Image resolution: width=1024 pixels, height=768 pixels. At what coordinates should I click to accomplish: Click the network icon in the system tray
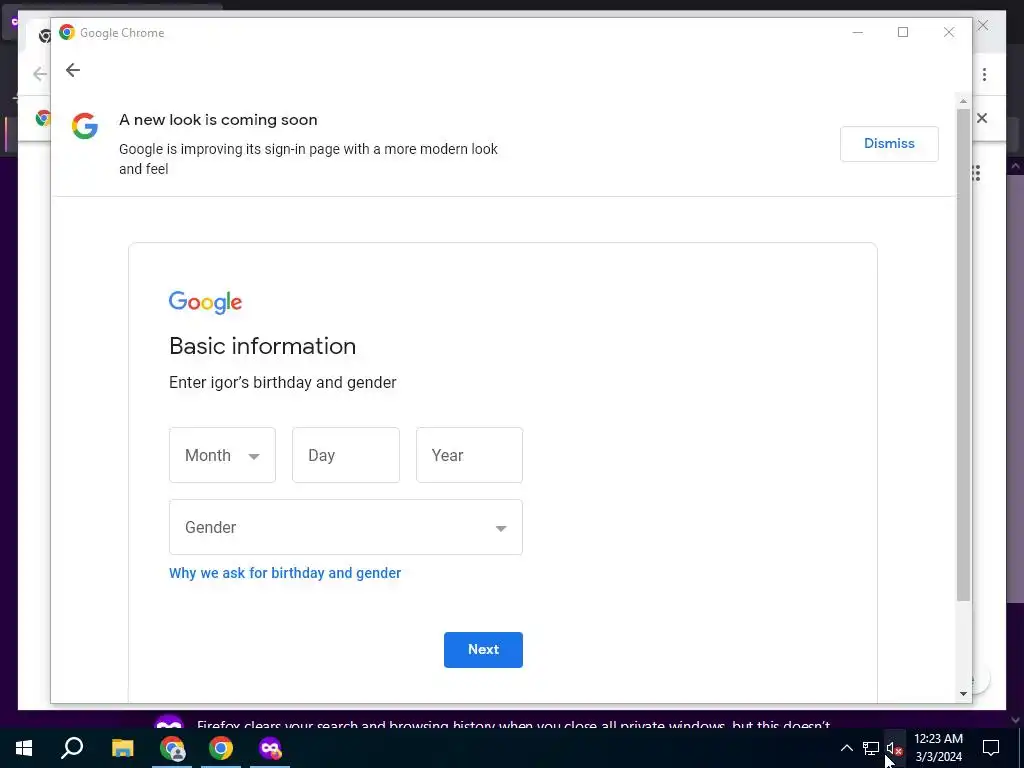pos(871,748)
